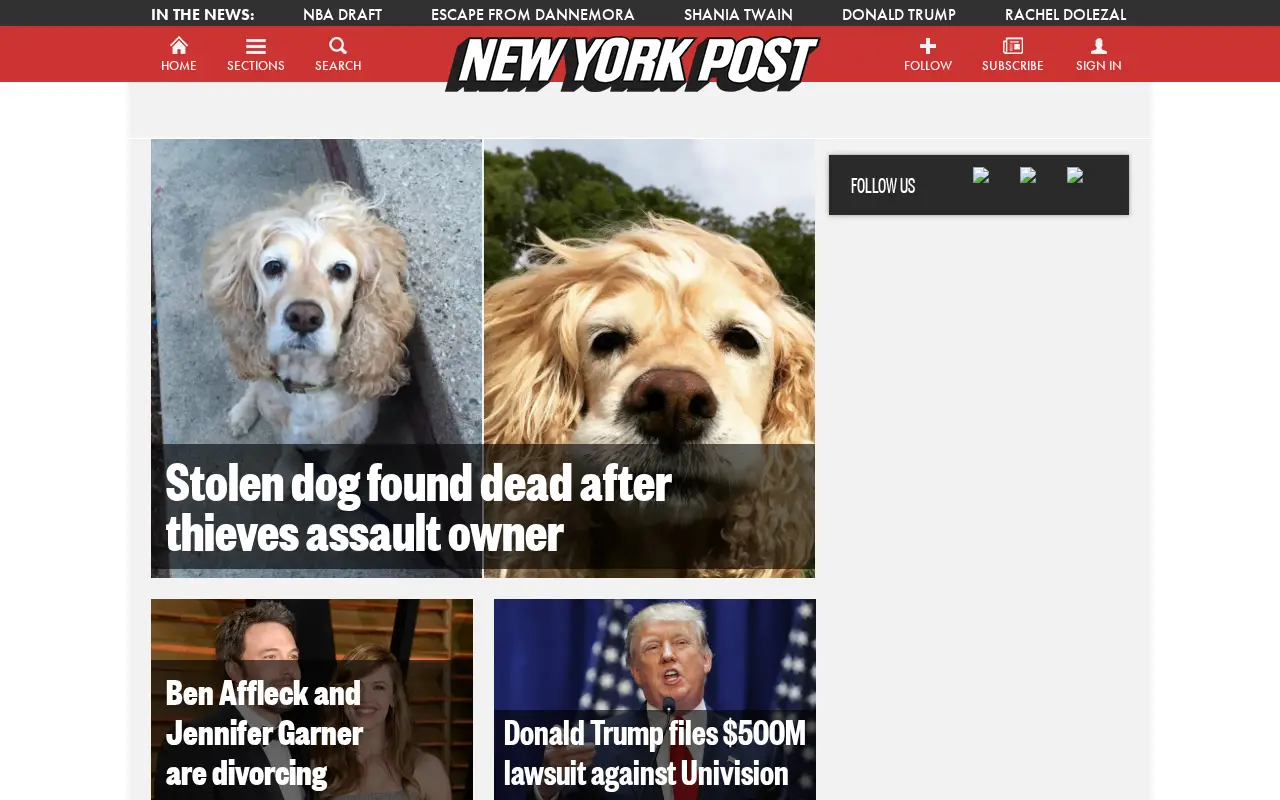Go to the New York Post logo
The height and width of the screenshot is (800, 1280).
pyautogui.click(x=632, y=63)
